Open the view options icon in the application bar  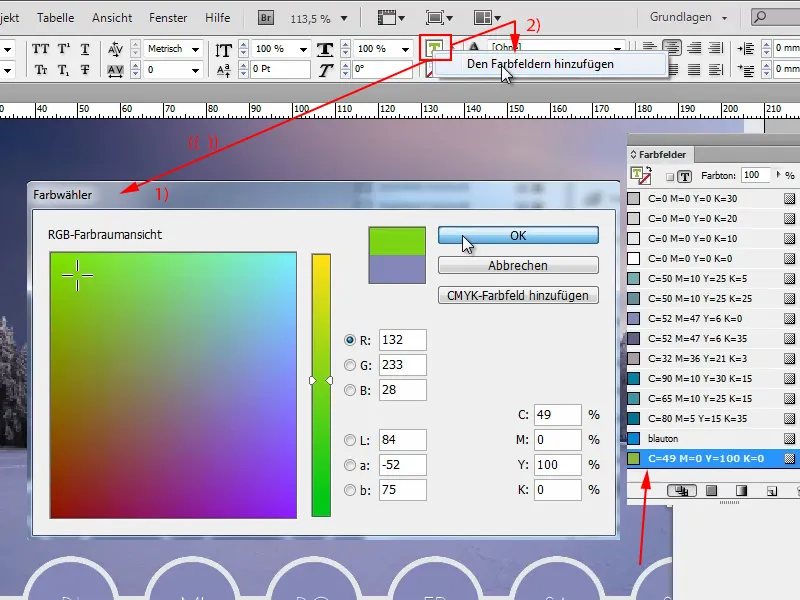(x=391, y=18)
